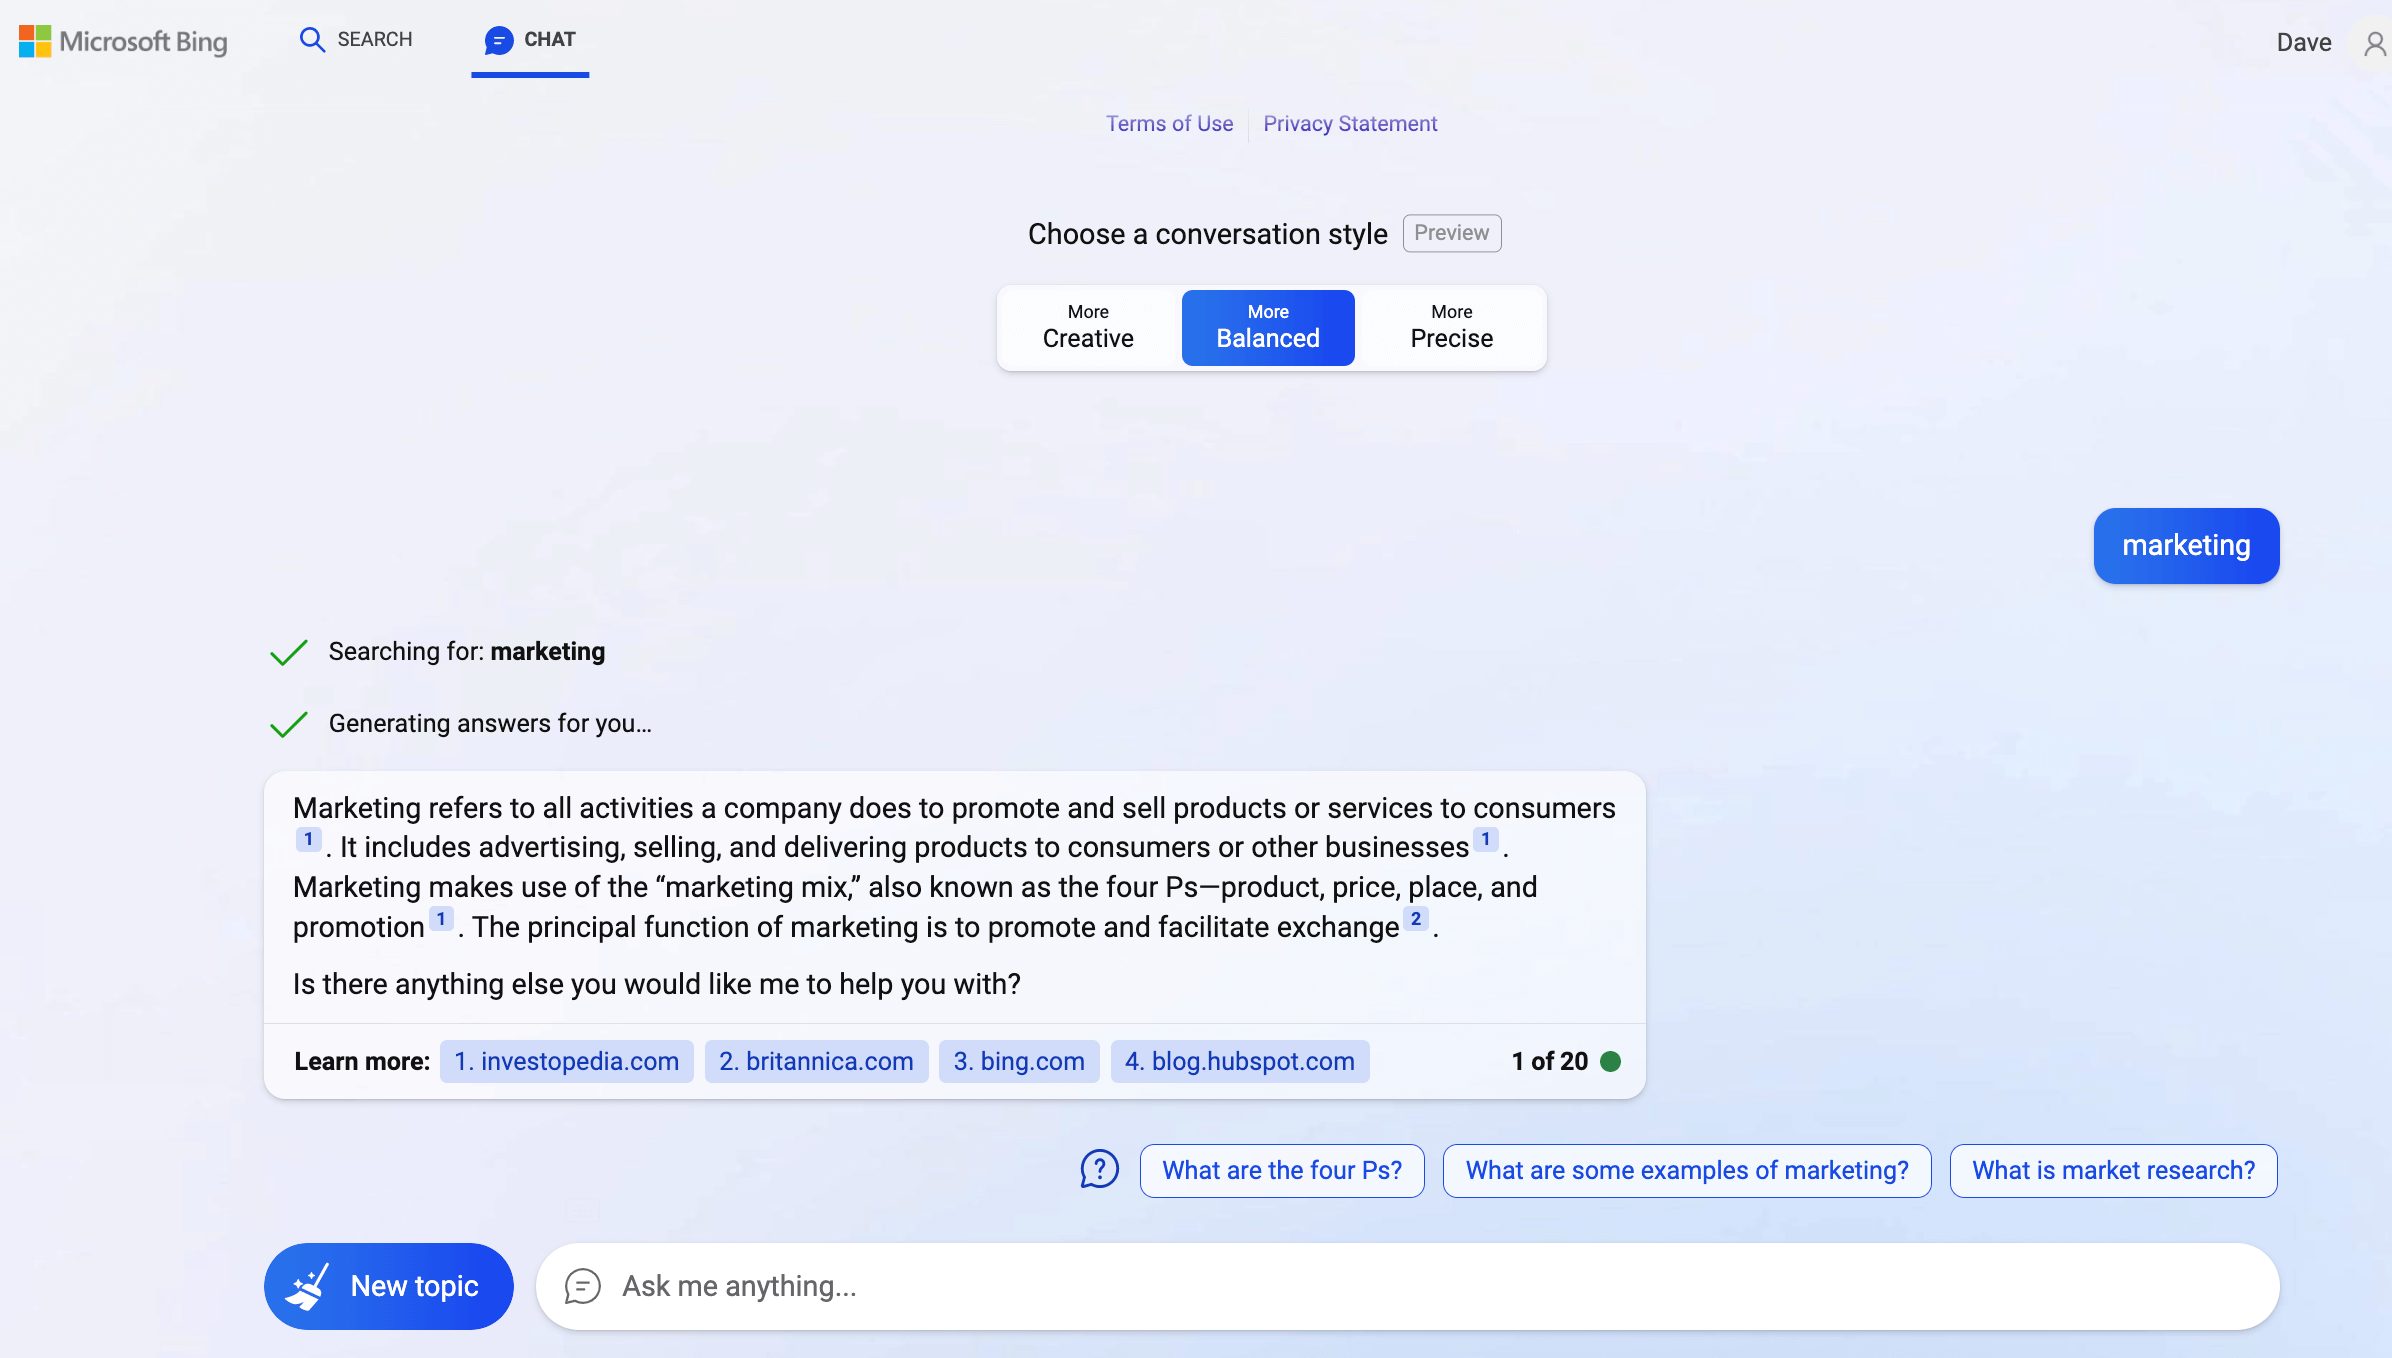2392x1358 pixels.
Task: Select More Balanced conversation style
Action: (x=1268, y=328)
